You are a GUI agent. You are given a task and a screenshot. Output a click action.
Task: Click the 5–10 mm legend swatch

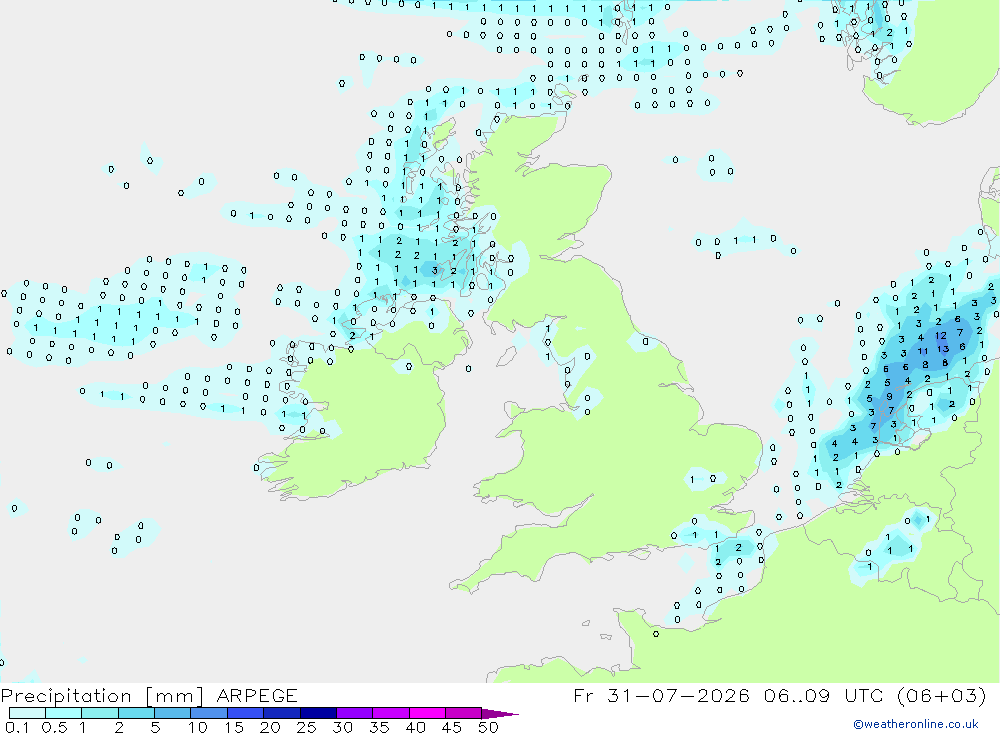tap(173, 713)
